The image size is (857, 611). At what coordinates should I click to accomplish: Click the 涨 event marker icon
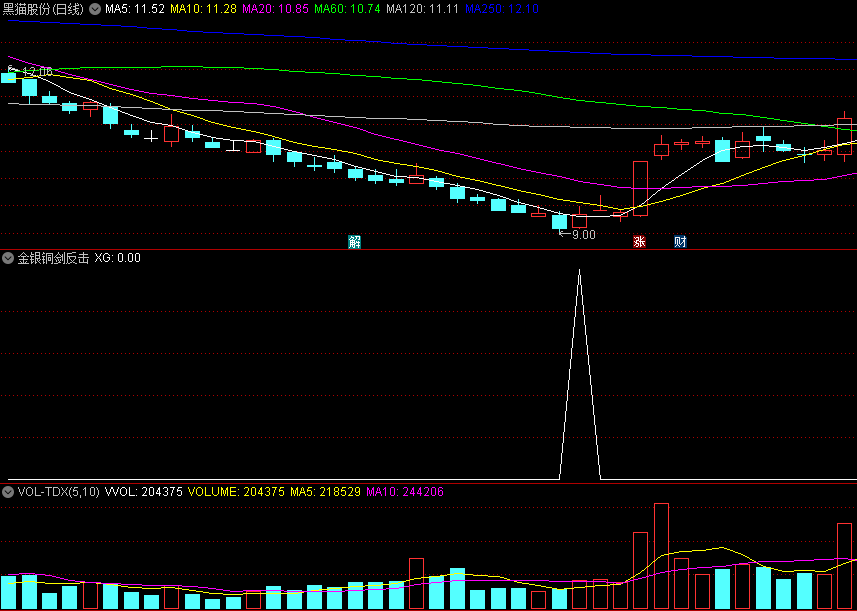click(639, 242)
